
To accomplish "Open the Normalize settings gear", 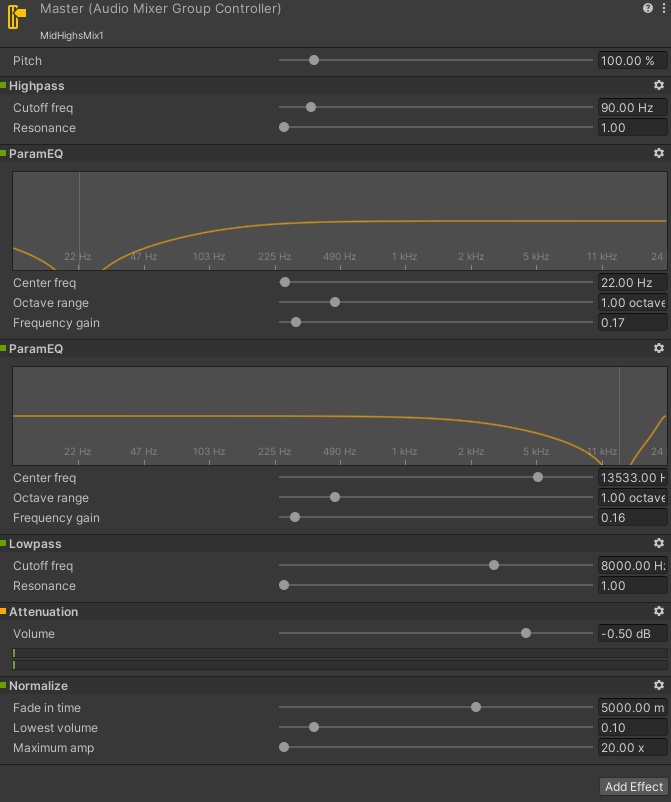I will click(x=658, y=685).
